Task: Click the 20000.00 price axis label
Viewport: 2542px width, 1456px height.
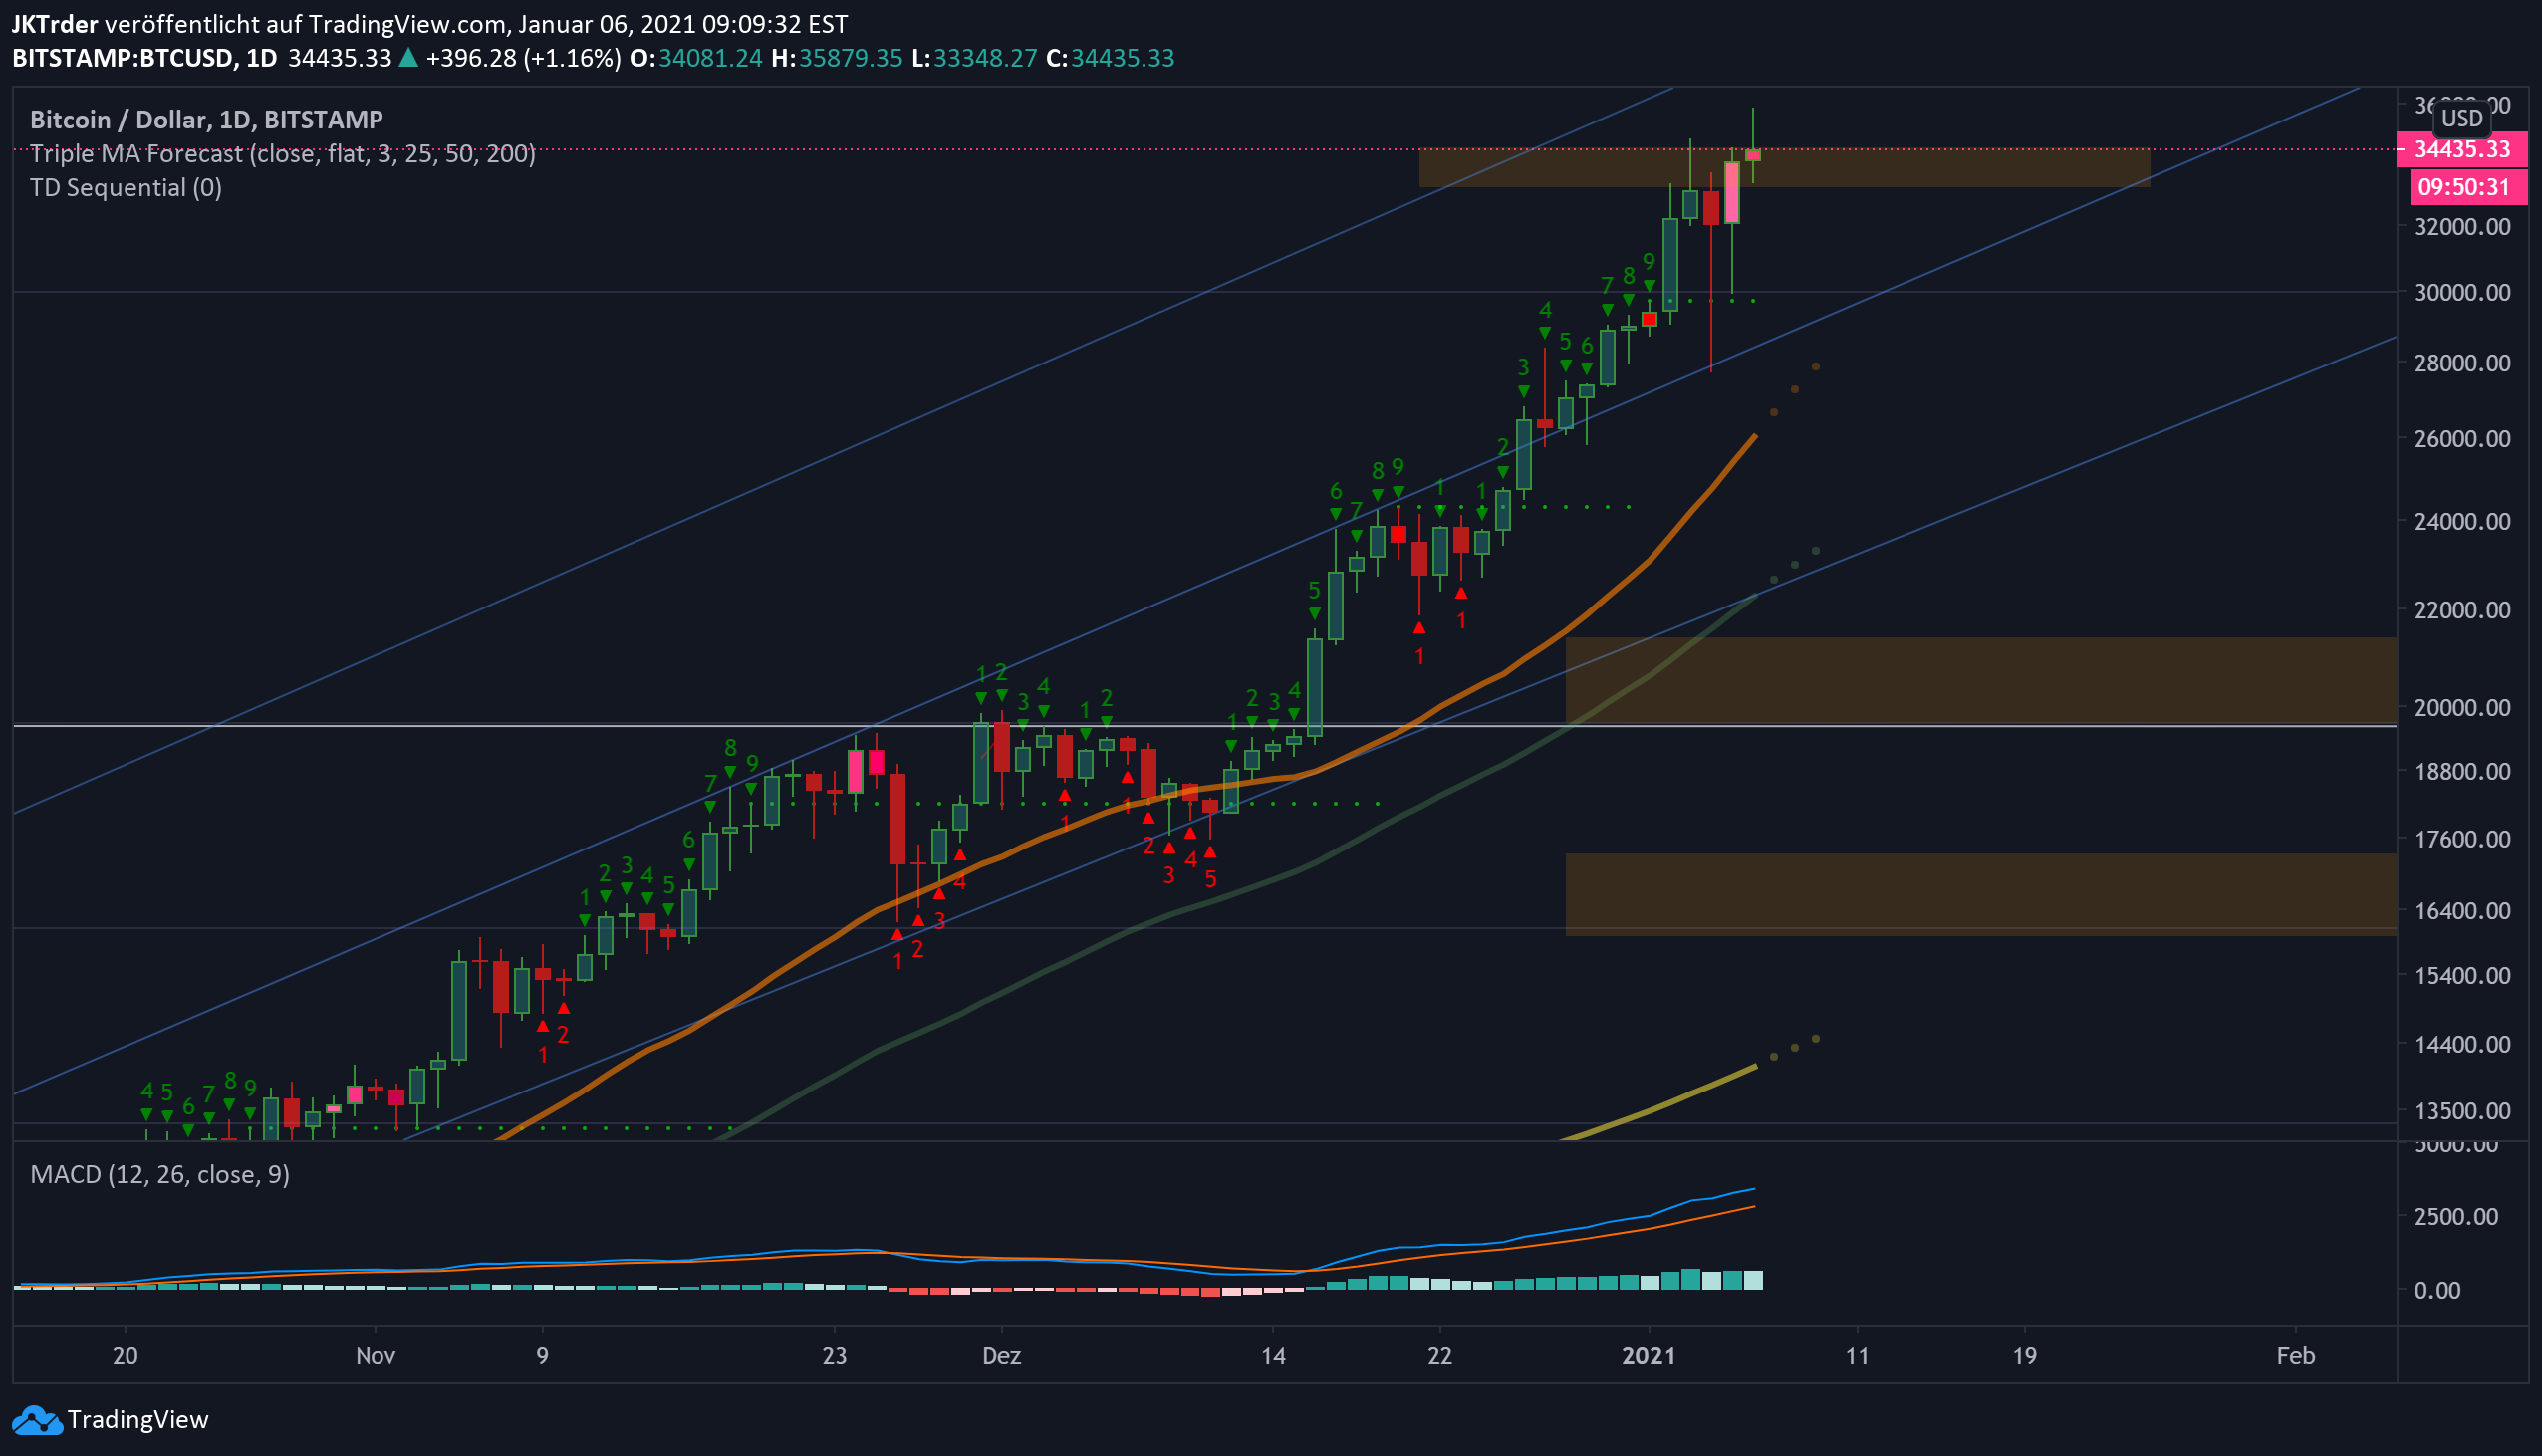Action: (x=2461, y=708)
